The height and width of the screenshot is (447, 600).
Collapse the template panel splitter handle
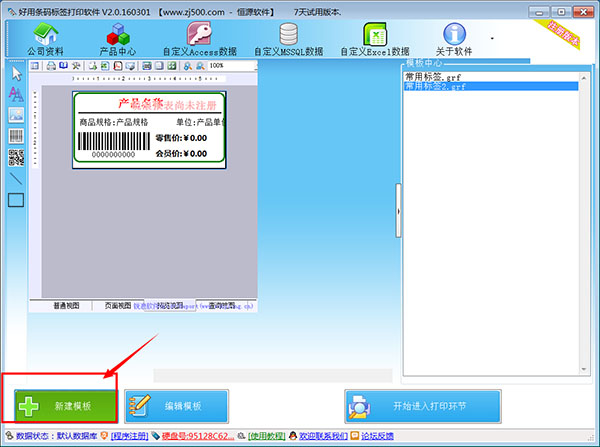point(398,210)
